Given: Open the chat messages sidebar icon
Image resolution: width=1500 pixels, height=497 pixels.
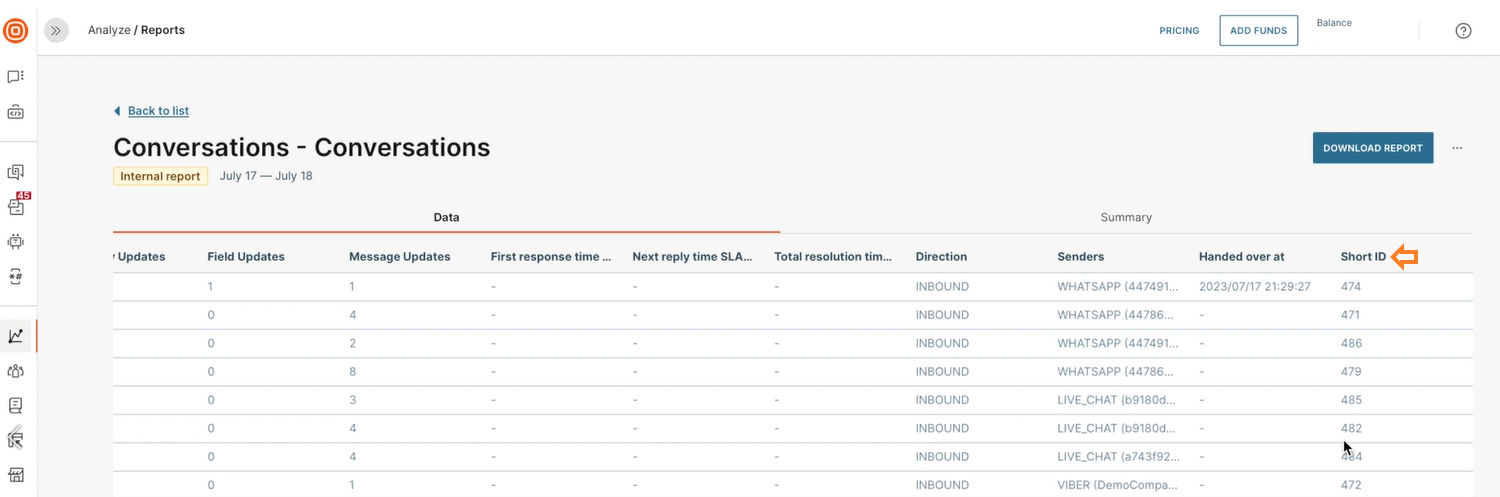Looking at the screenshot, I should (16, 77).
